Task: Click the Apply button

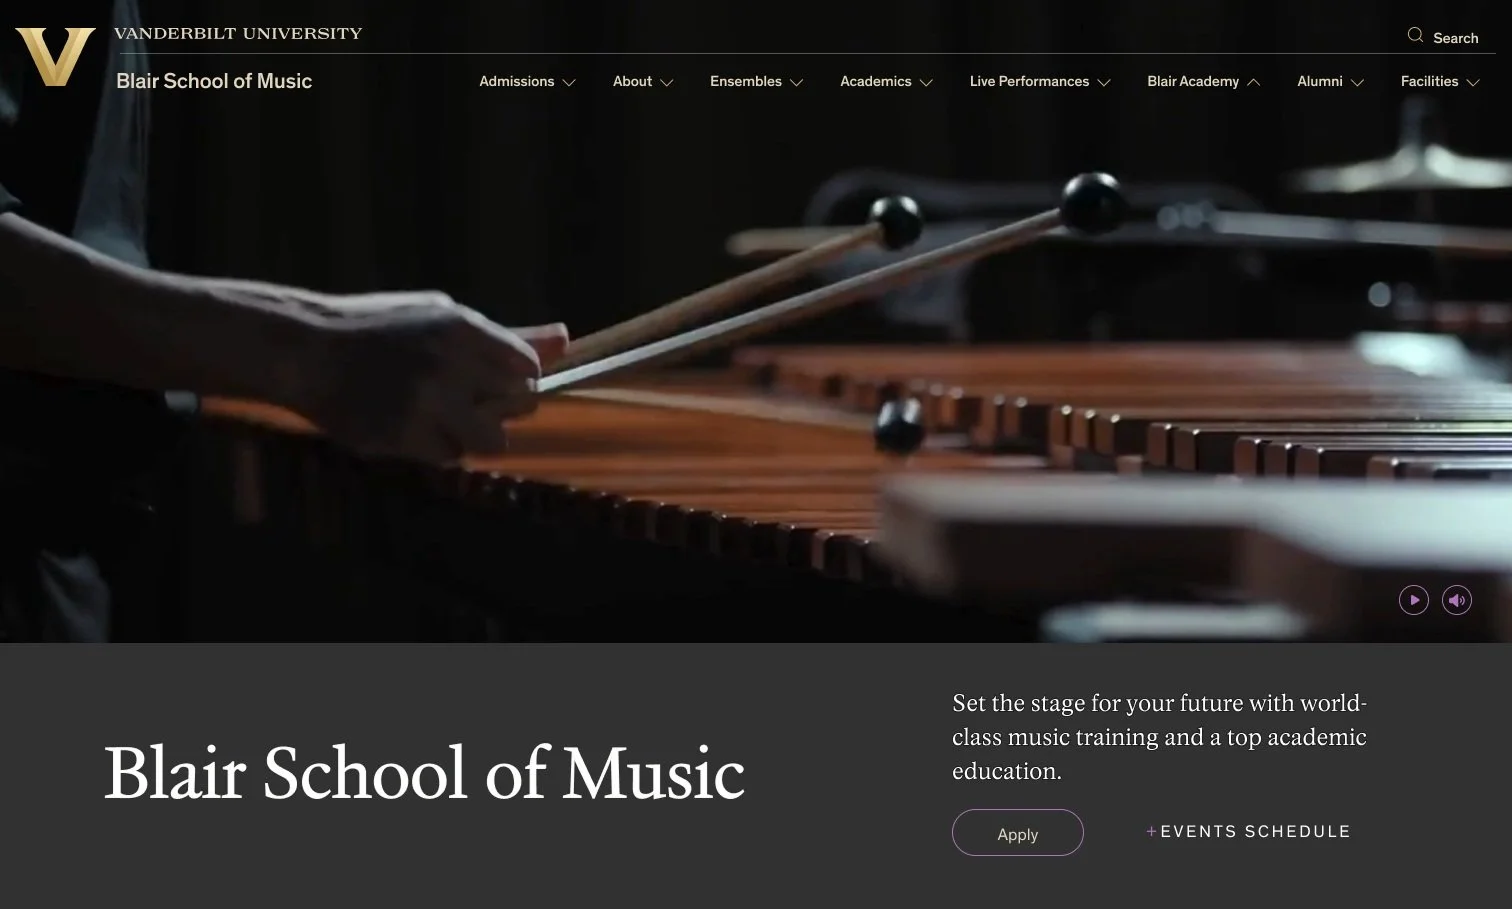Action: click(x=1018, y=832)
